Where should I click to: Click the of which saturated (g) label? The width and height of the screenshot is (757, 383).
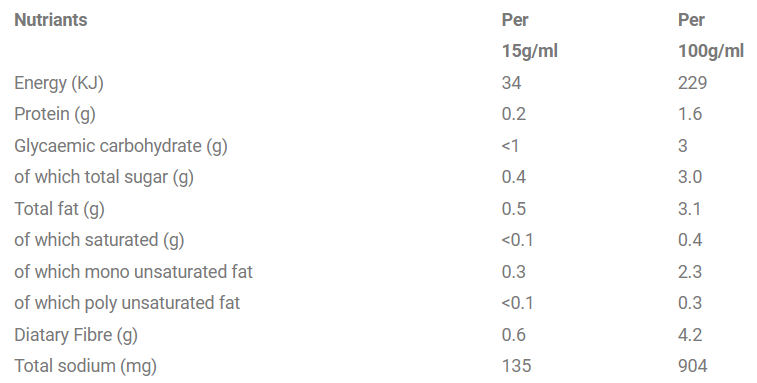[99, 240]
